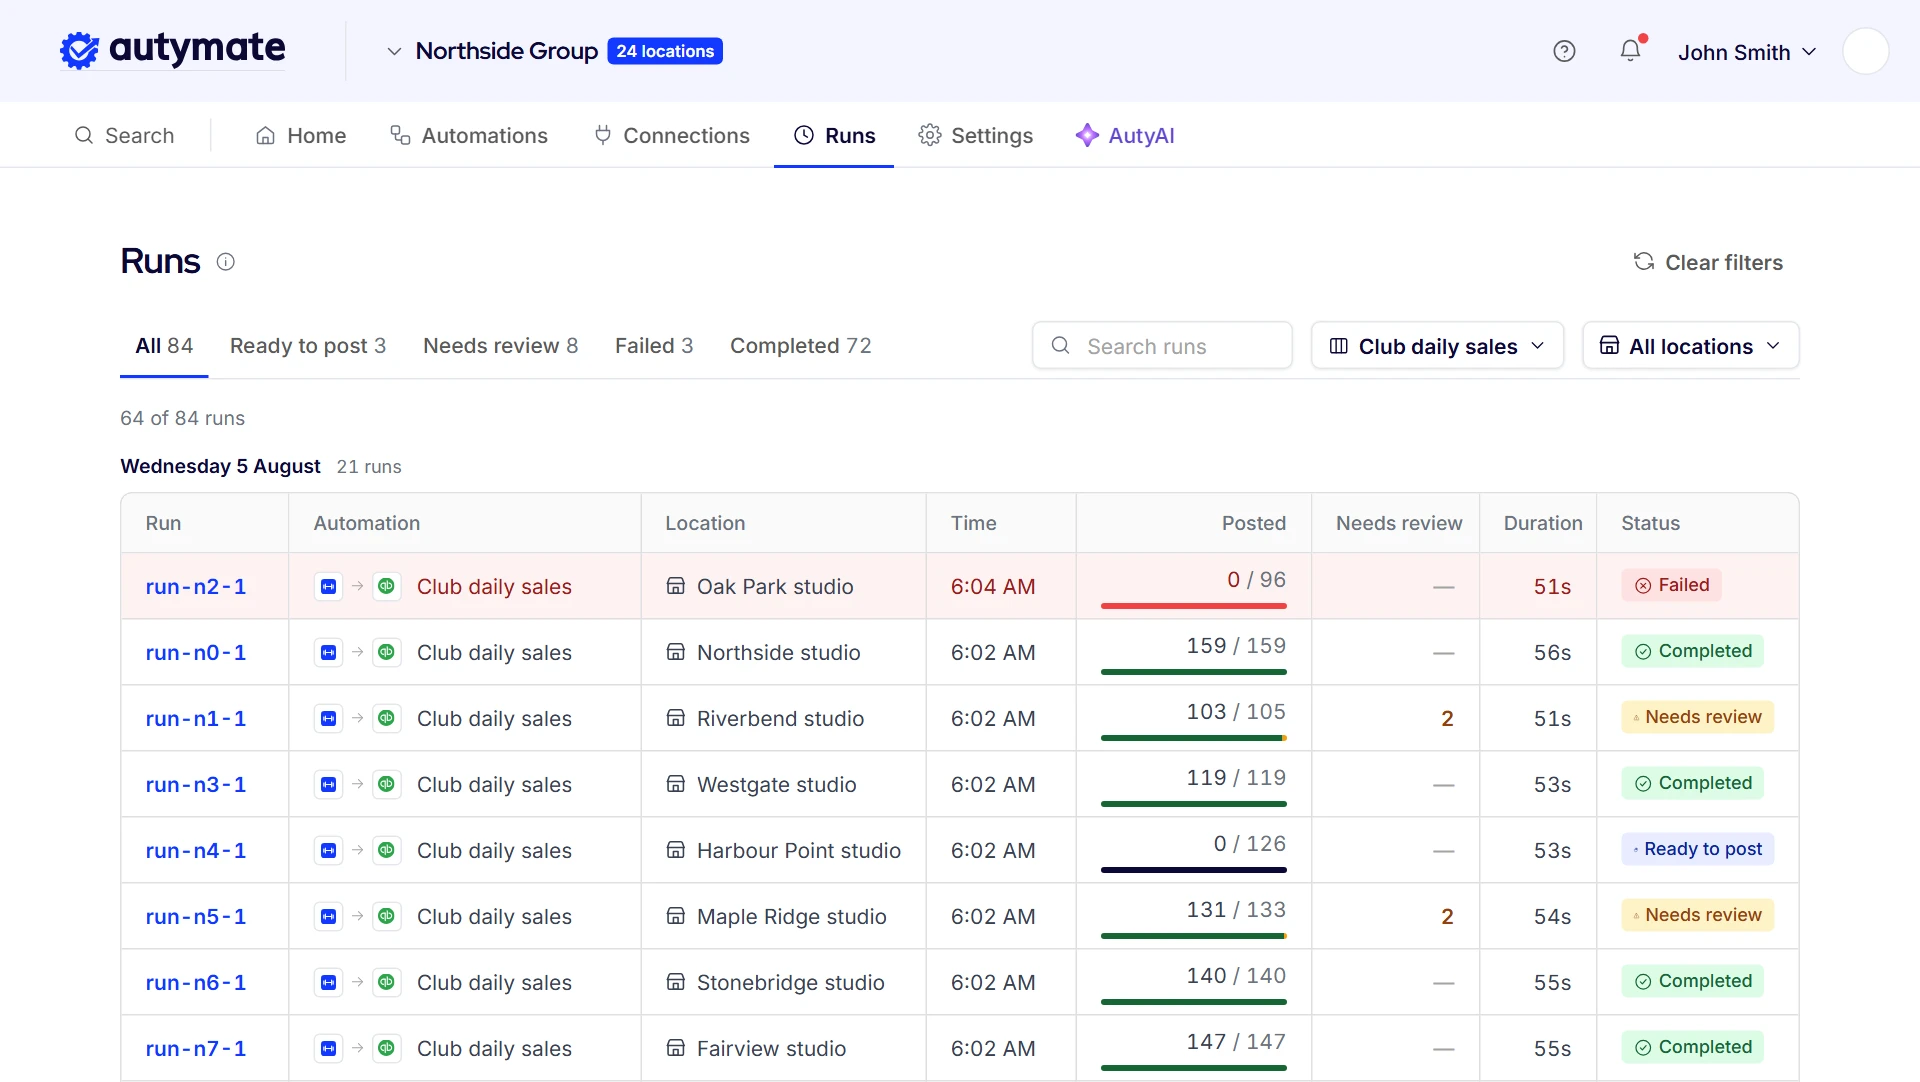Click the Connections plug icon

click(x=602, y=135)
